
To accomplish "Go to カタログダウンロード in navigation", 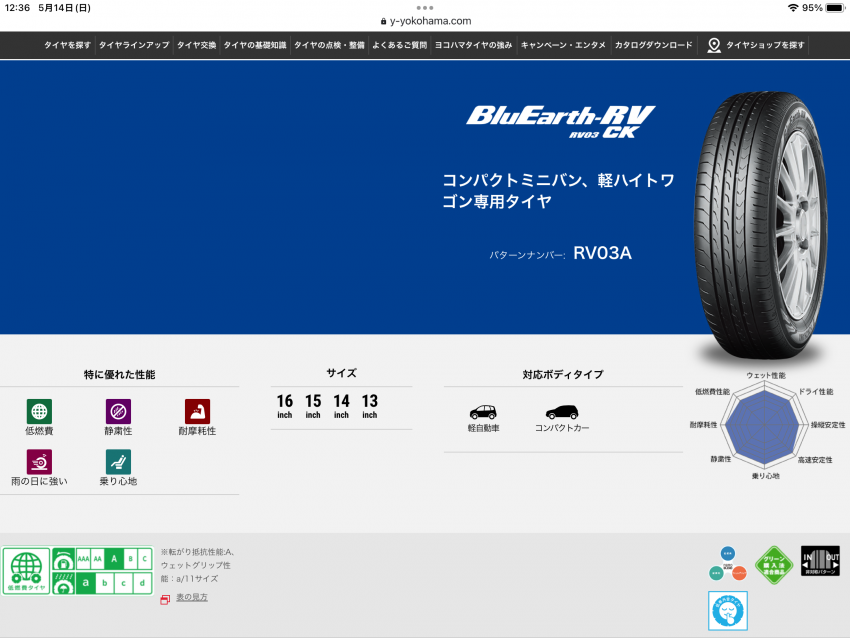I will click(x=653, y=45).
